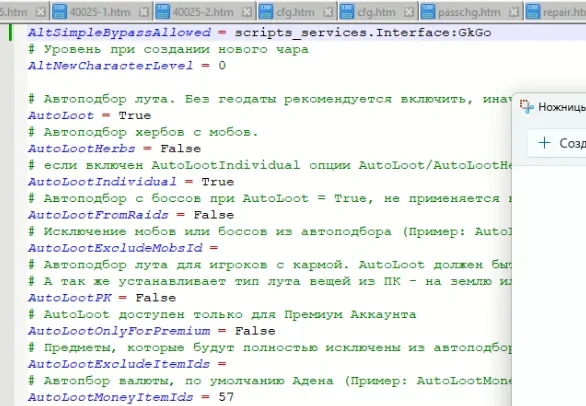Image resolution: width=586 pixels, height=406 pixels.
Task: Click the save-state icon on 40025-1.htm tab
Action: 59,12
